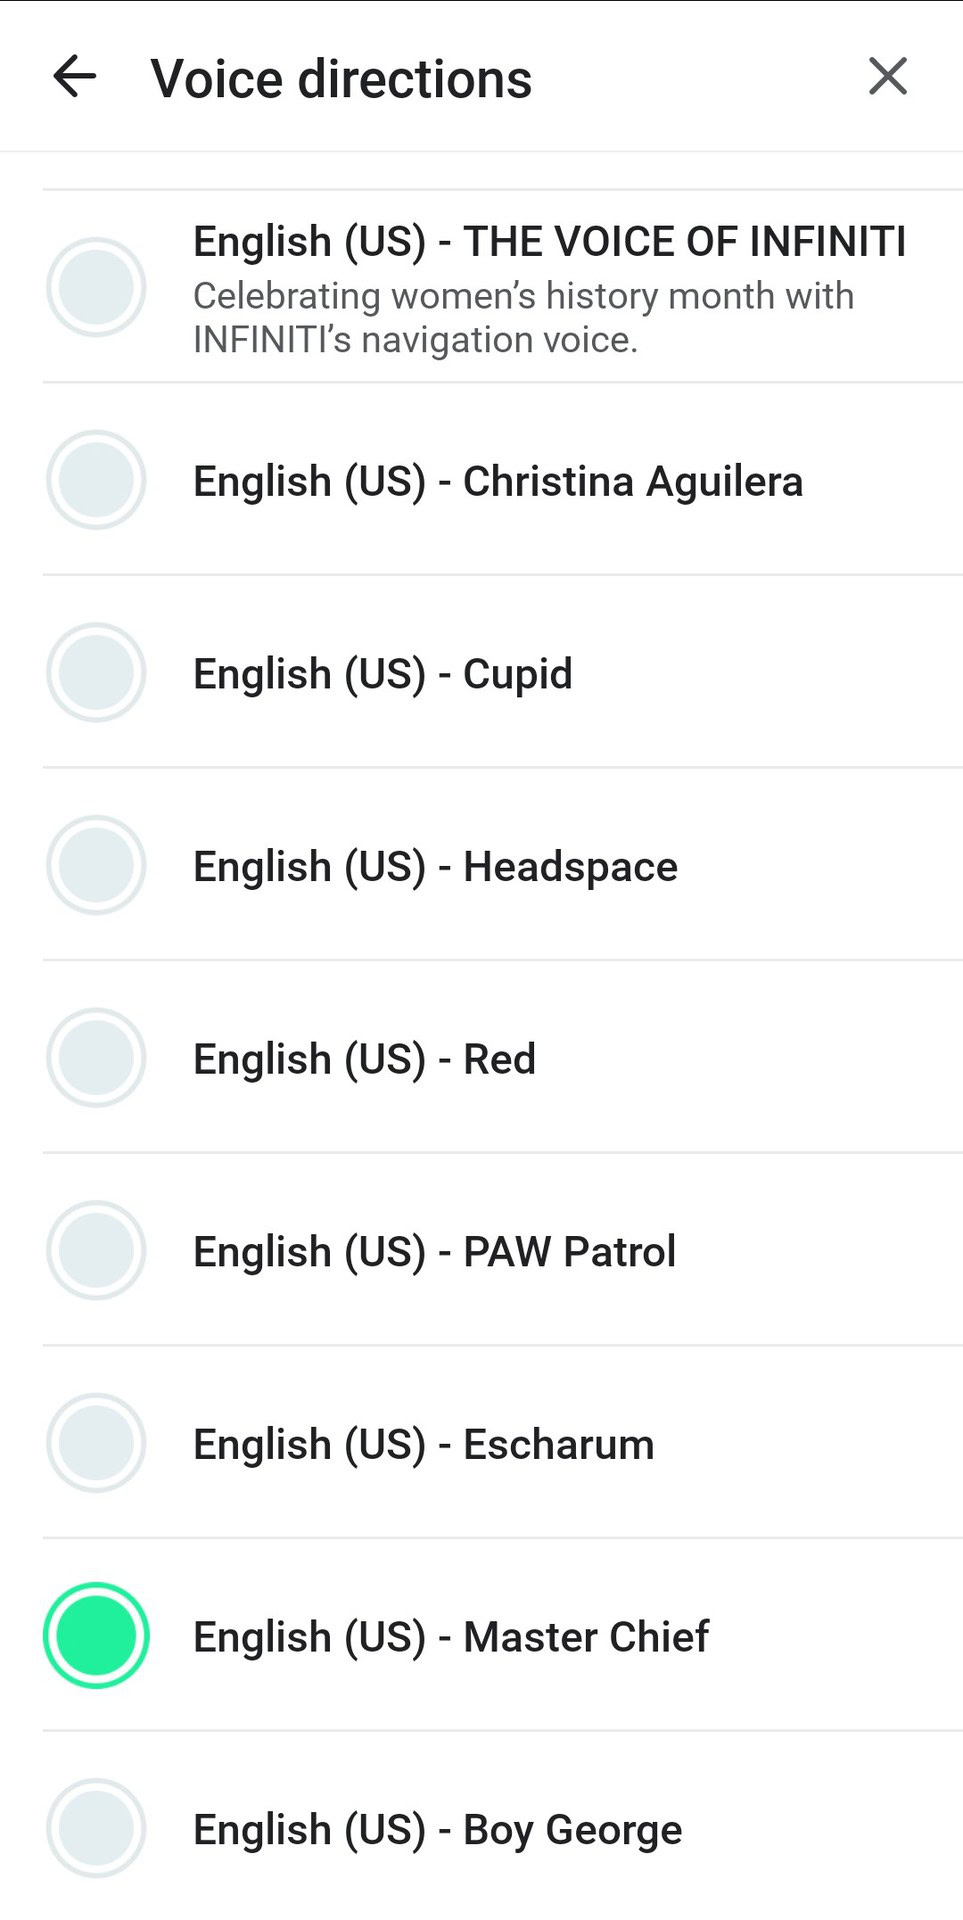Select the Cupid voice radio button
This screenshot has width=963, height=1920.
point(96,673)
